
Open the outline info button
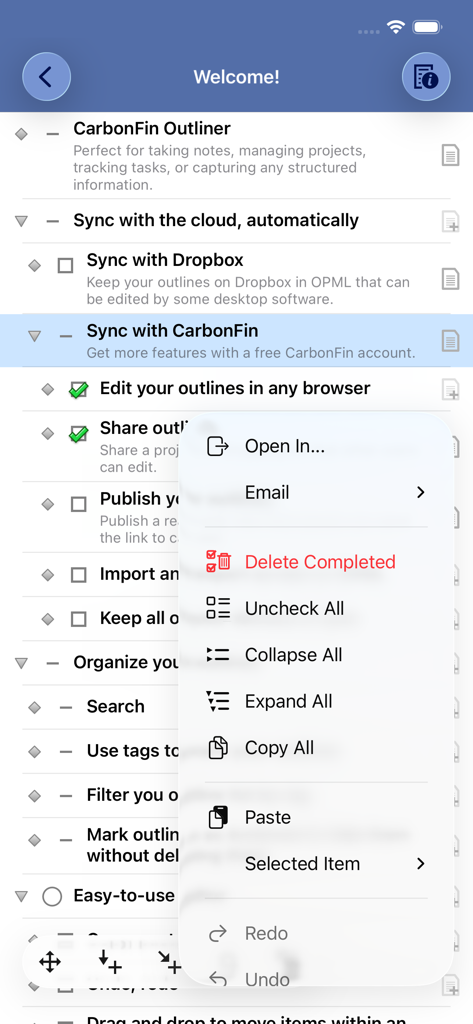click(426, 77)
